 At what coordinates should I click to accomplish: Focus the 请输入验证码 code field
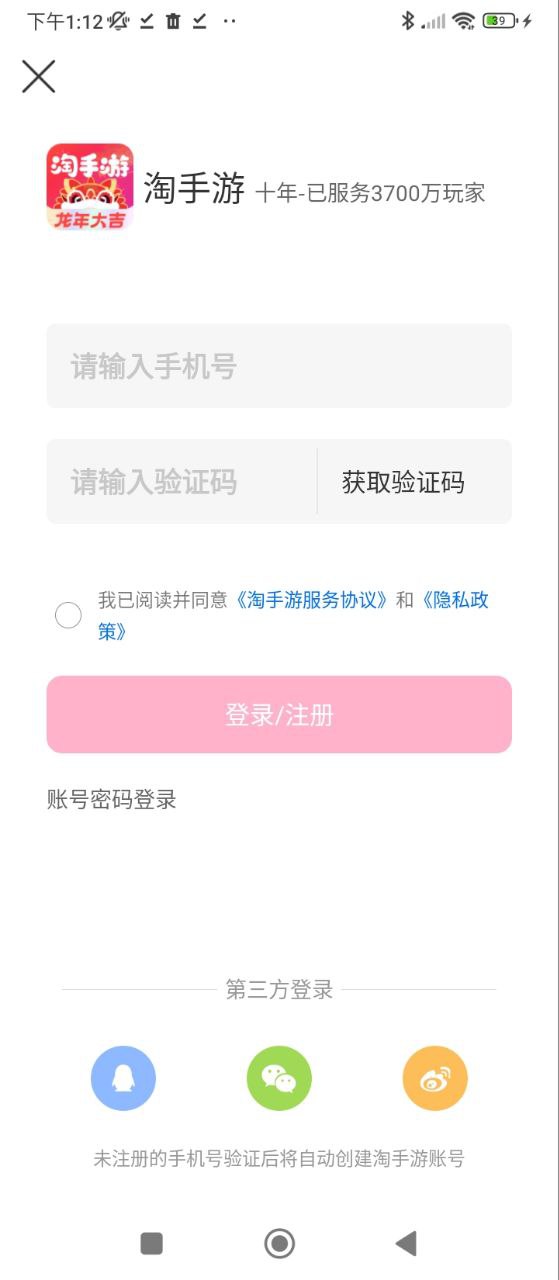(181, 482)
